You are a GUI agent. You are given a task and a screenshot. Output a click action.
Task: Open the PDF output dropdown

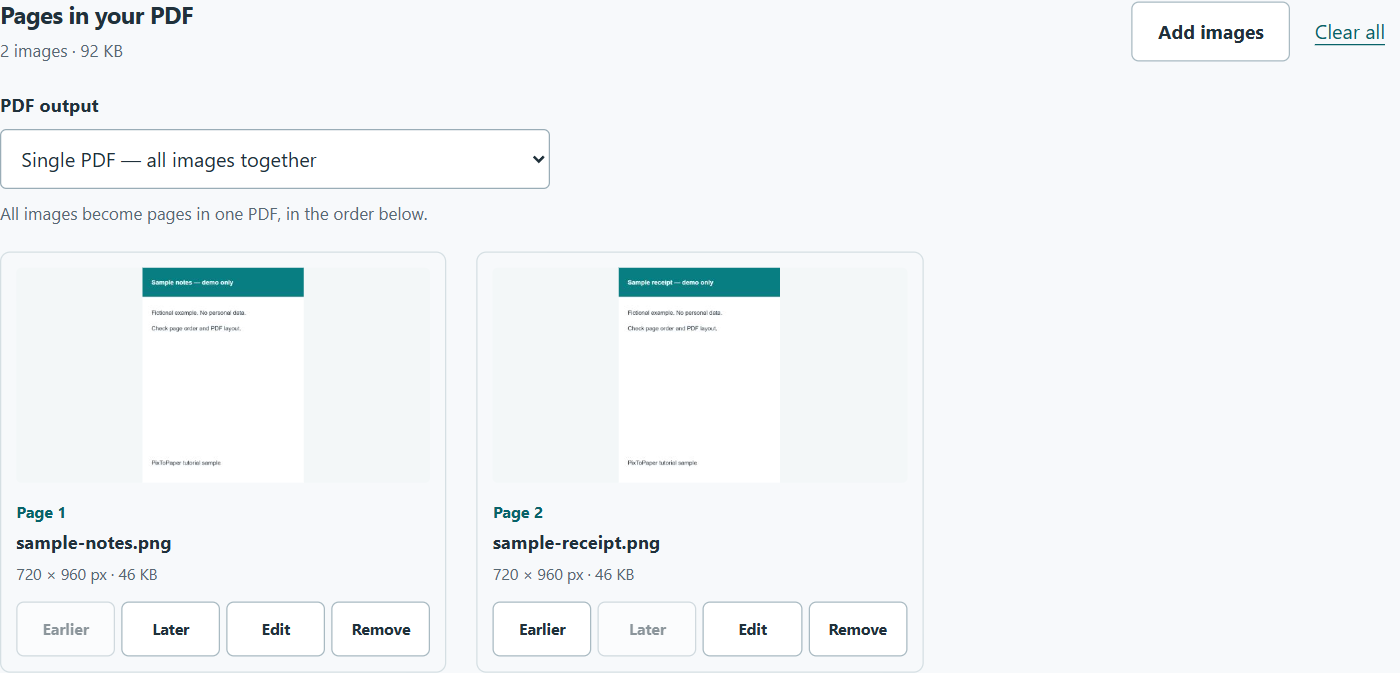pyautogui.click(x=275, y=159)
